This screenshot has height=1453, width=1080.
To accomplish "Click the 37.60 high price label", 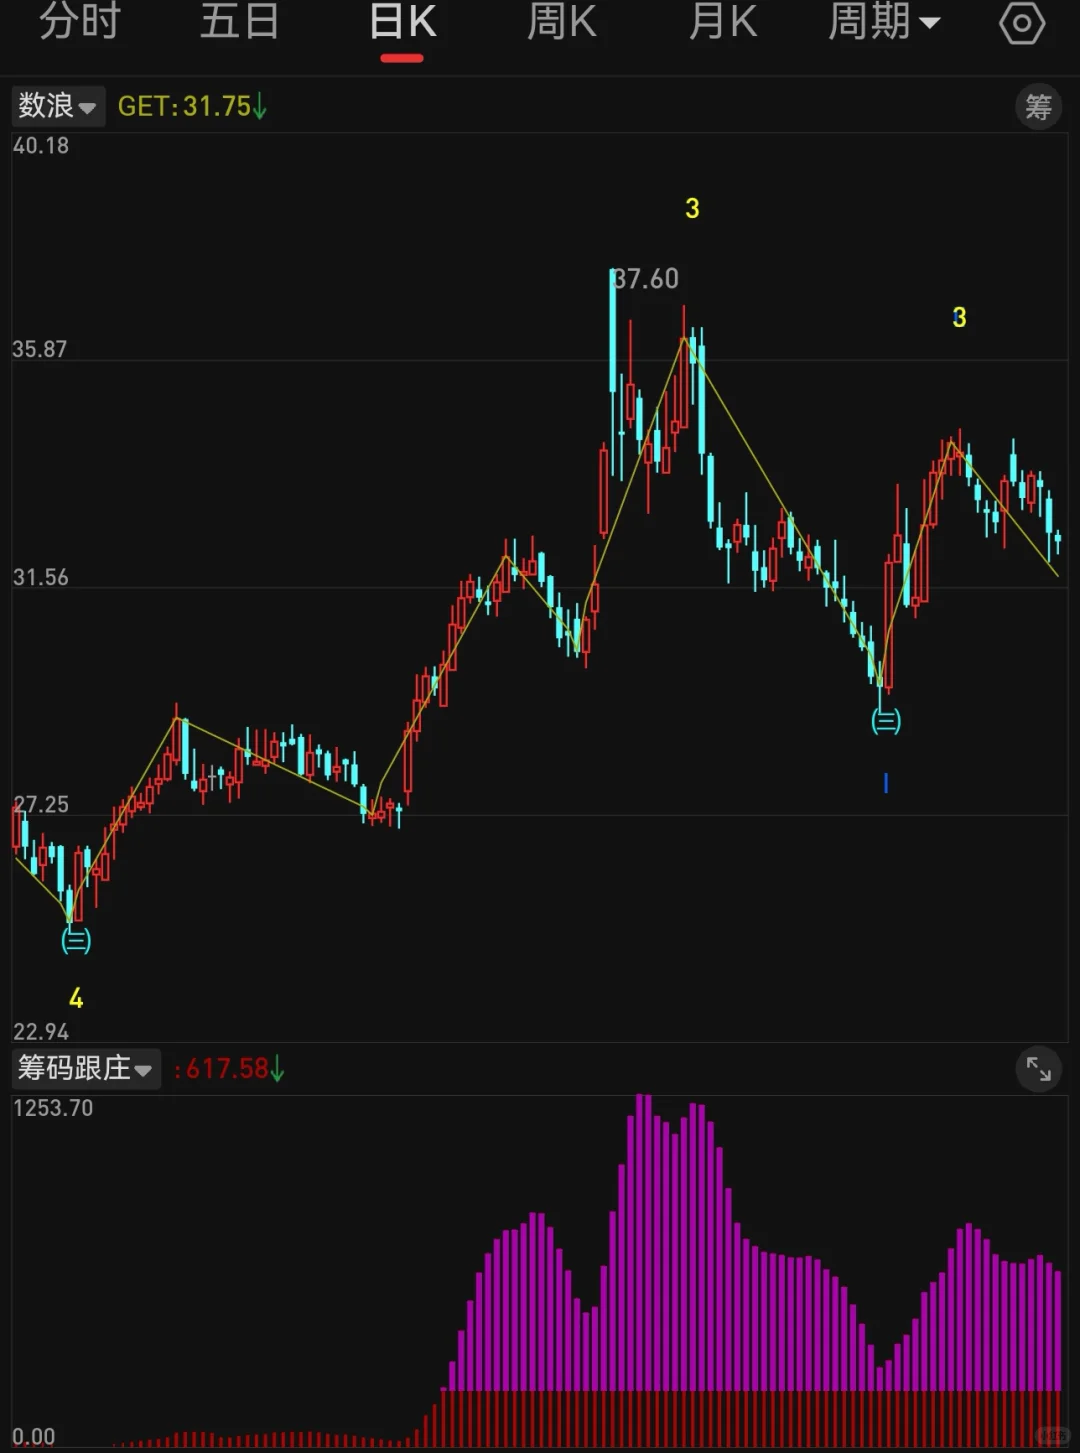I will pos(645,279).
